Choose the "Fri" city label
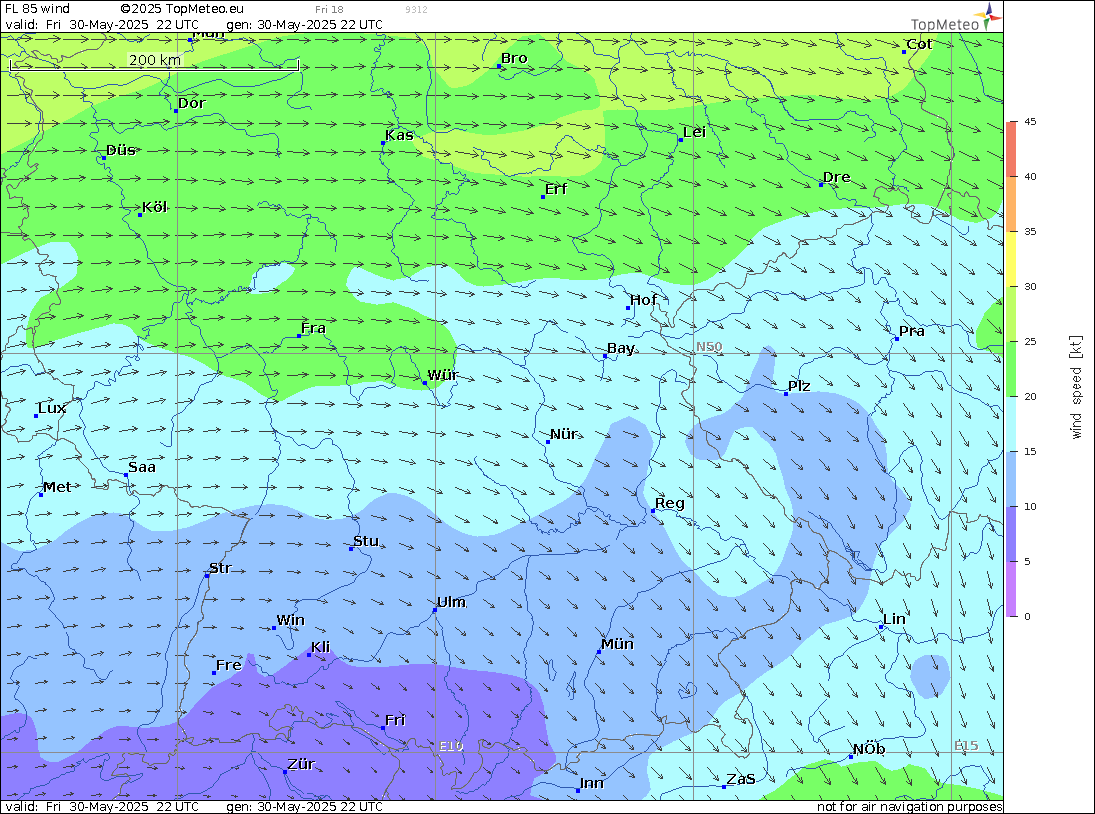 pyautogui.click(x=395, y=720)
